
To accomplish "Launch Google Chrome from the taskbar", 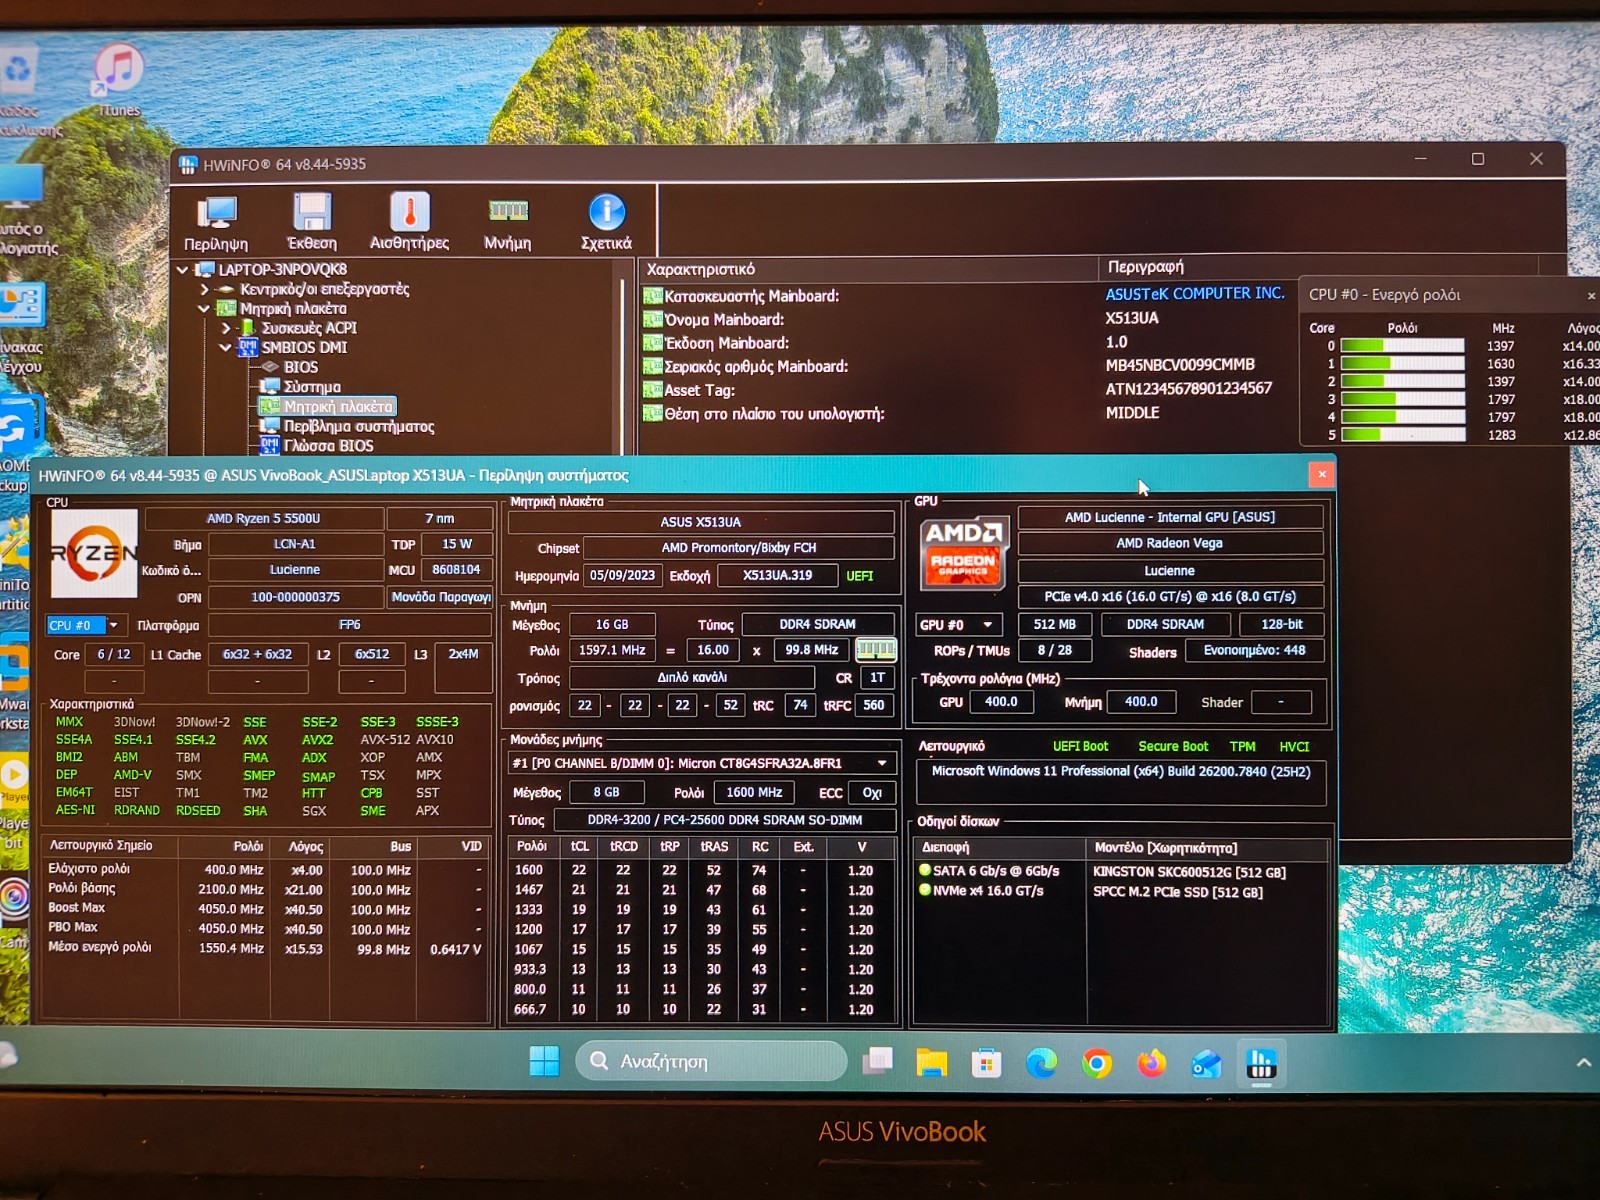I will [1096, 1063].
